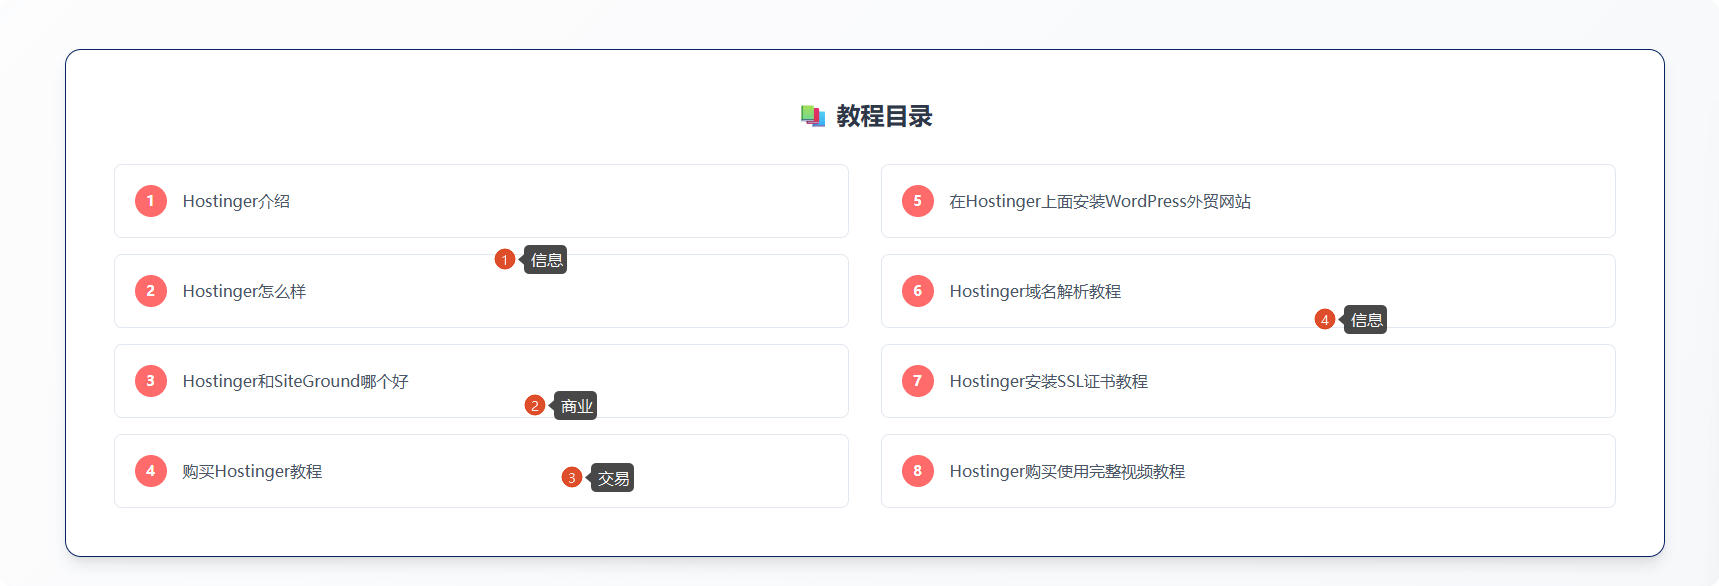Image resolution: width=1719 pixels, height=586 pixels.
Task: Click the 交易 tag beside 购买Hostinger教程
Action: pyautogui.click(x=612, y=477)
